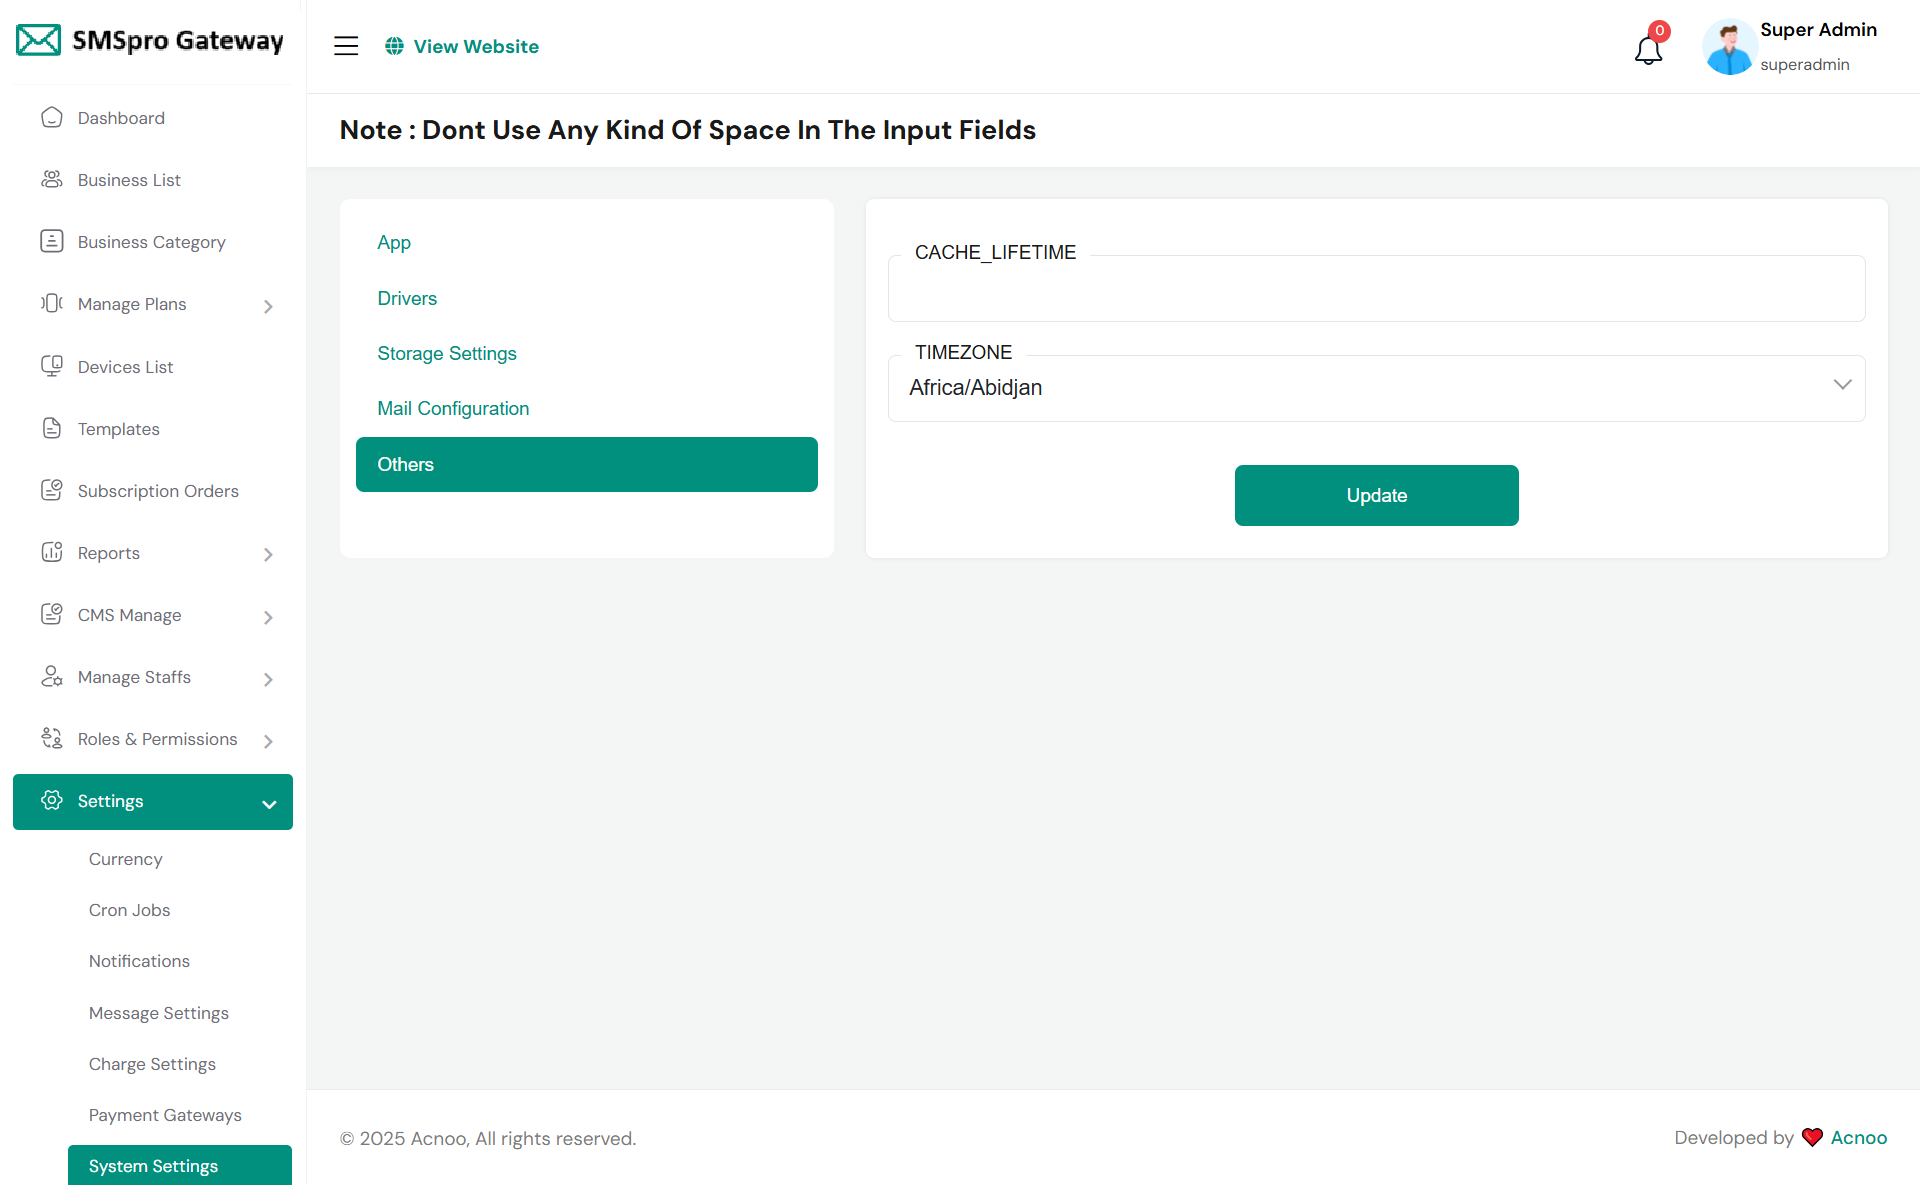The image size is (1920, 1185).
Task: Expand the Manage Plans submenu
Action: pos(268,306)
